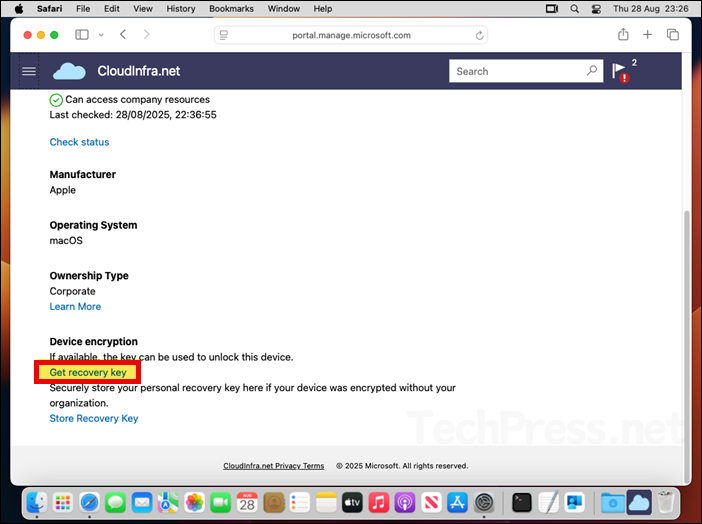The width and height of the screenshot is (702, 524).
Task: Open the Window menu
Action: tap(284, 9)
